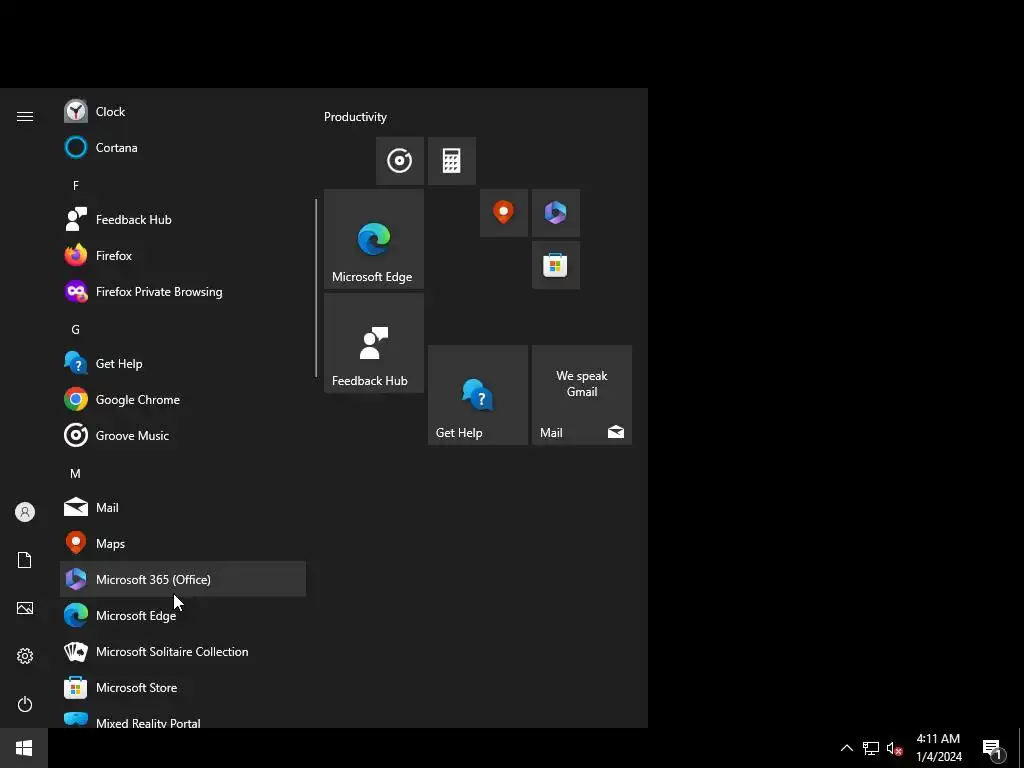1024x768 pixels.
Task: Open Settings from the Start sidebar
Action: click(25, 656)
